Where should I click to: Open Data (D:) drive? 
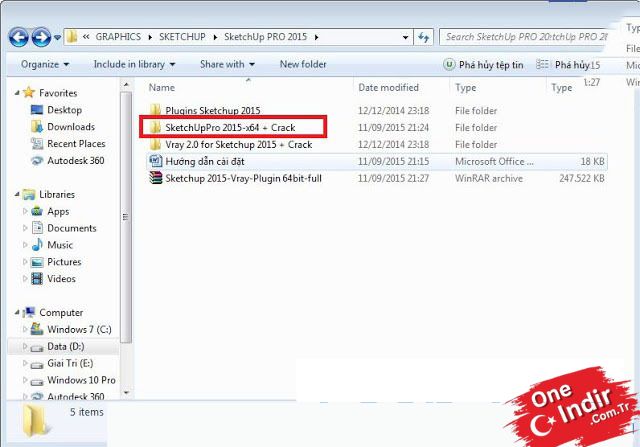pos(66,346)
